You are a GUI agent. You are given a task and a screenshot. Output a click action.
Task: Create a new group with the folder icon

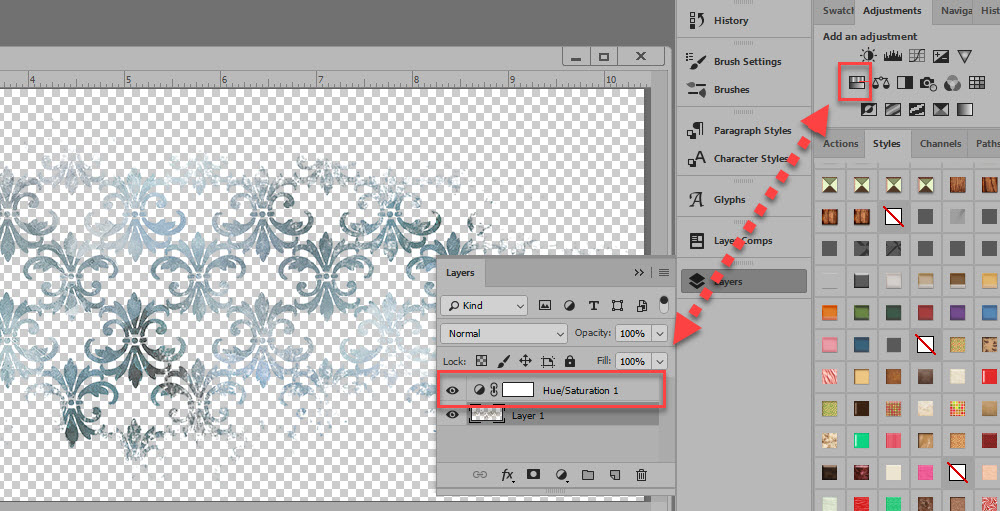click(587, 475)
